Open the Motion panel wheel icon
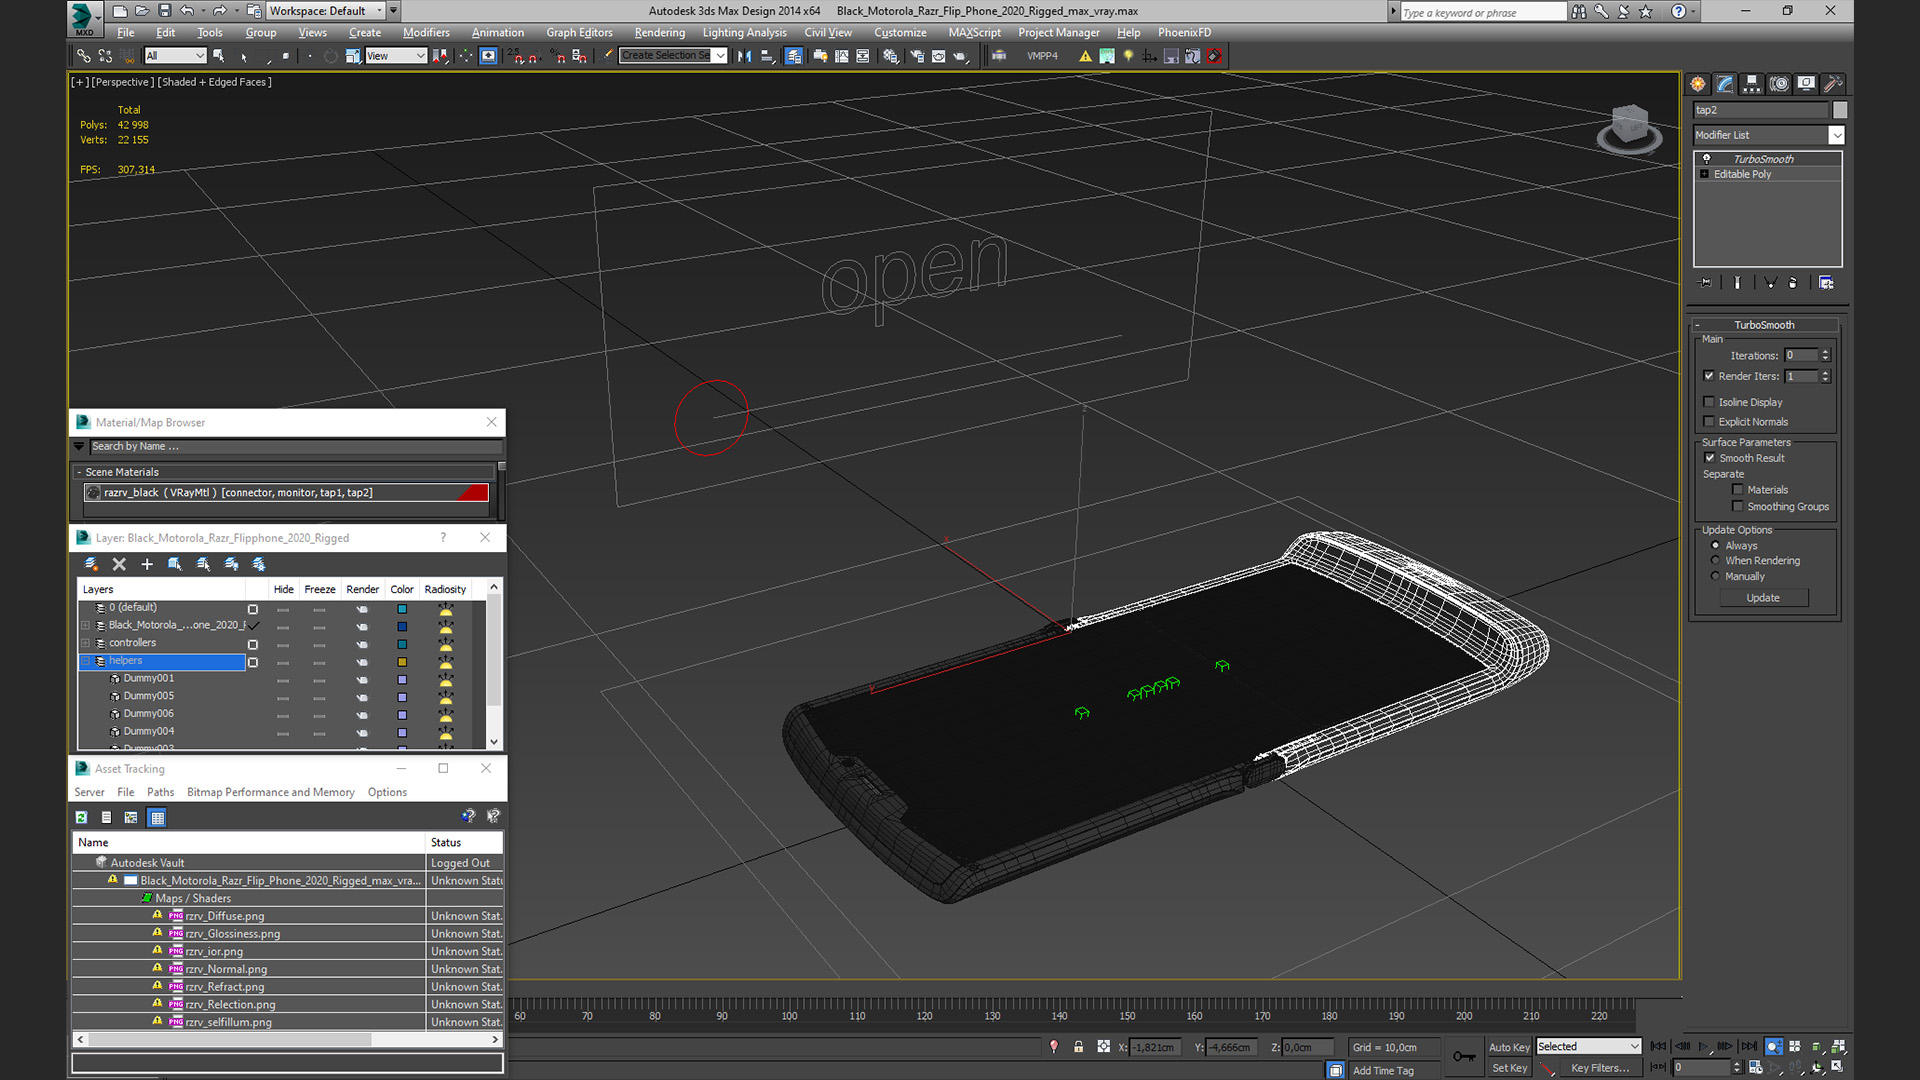1920x1080 pixels. point(1779,84)
